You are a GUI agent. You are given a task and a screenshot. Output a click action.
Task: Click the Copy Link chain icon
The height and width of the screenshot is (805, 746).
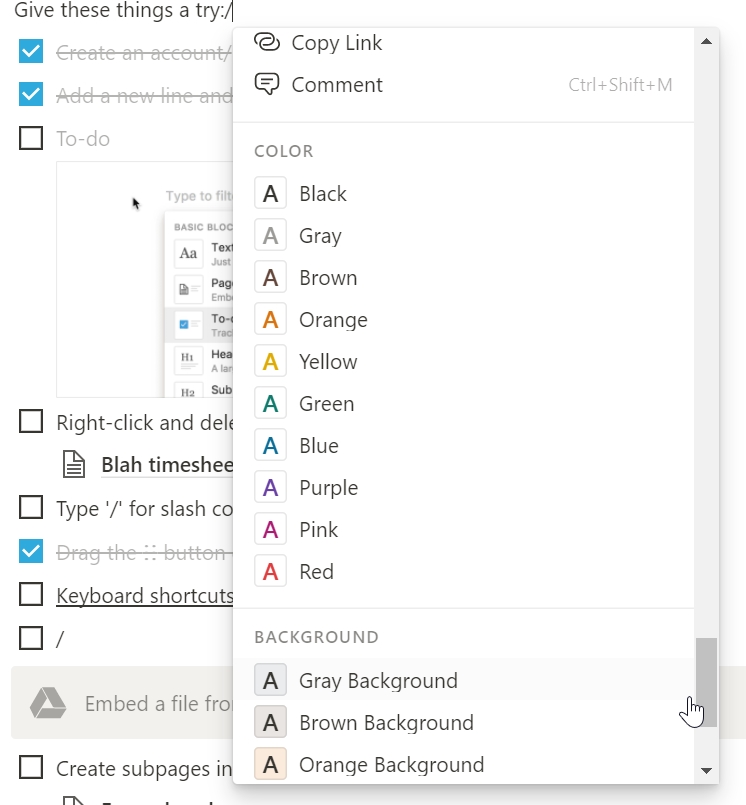[267, 43]
